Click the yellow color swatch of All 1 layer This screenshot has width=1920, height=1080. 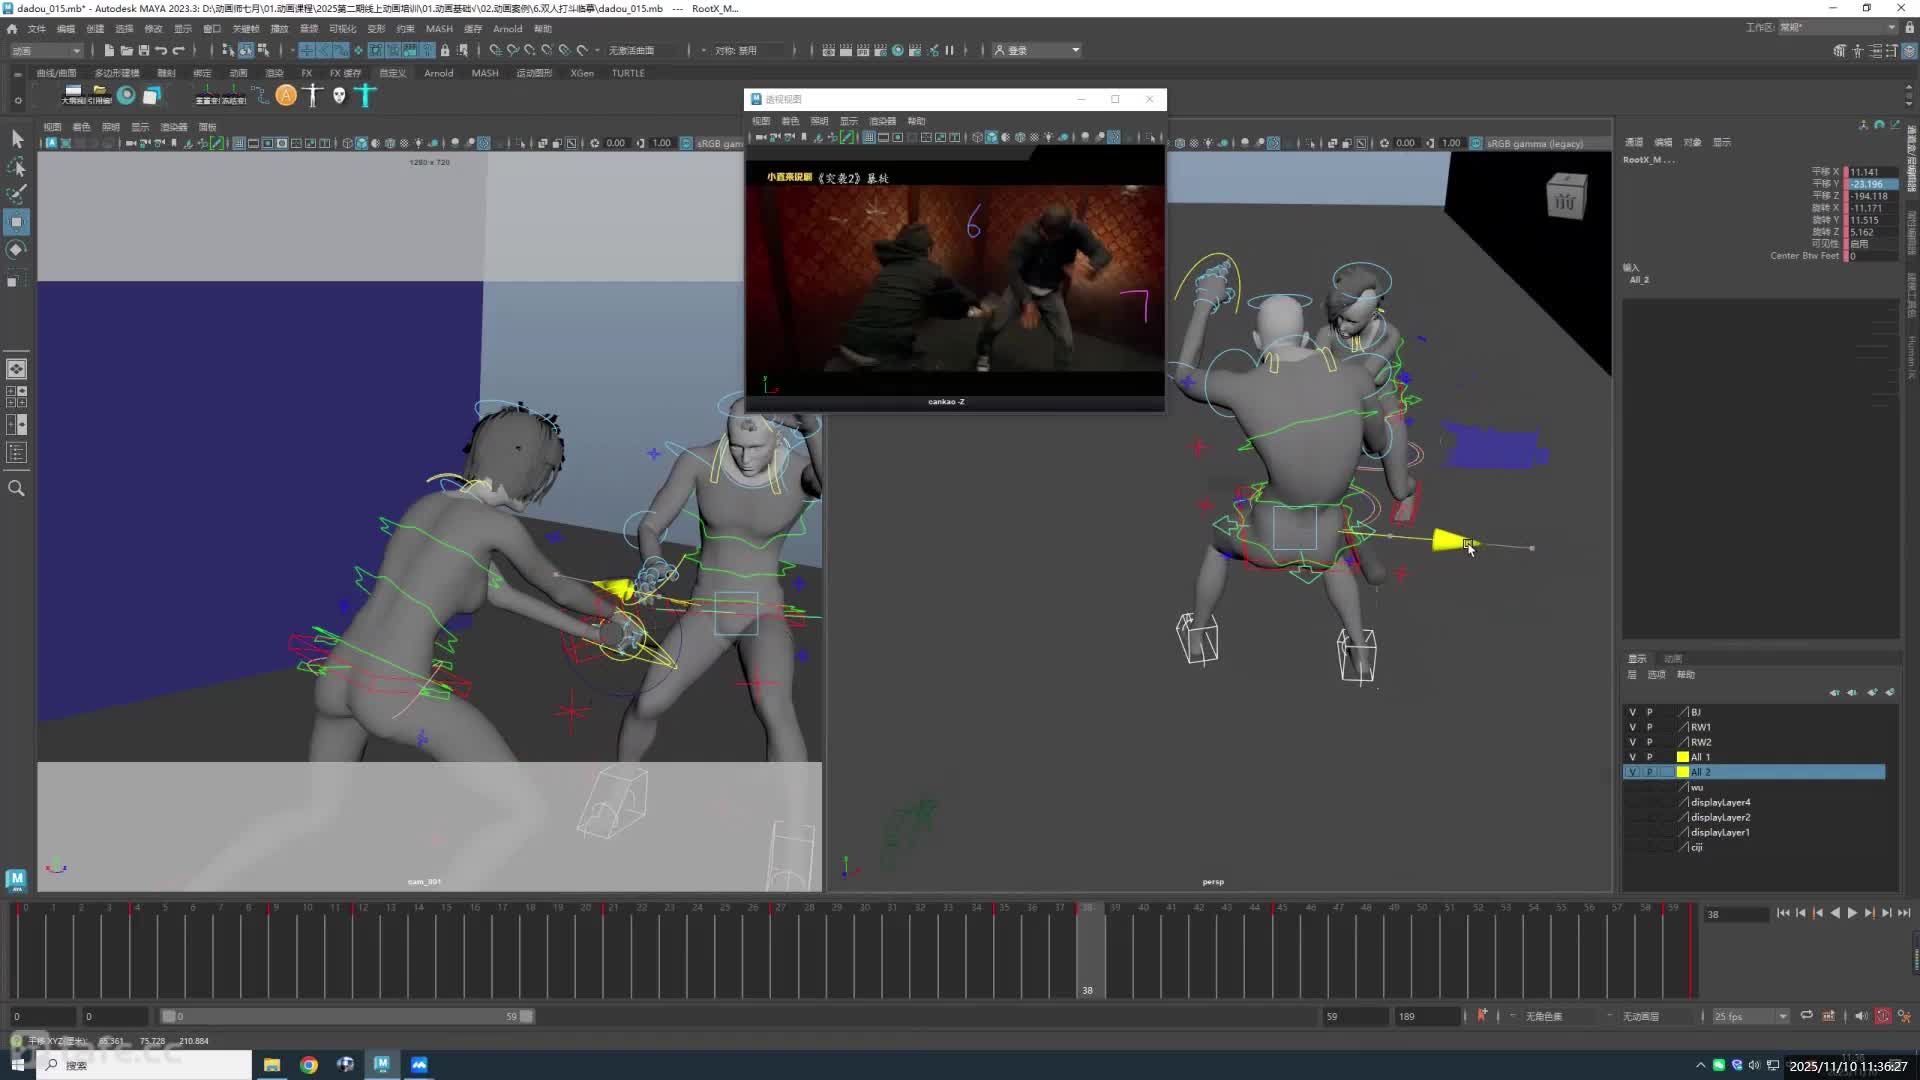pos(1683,757)
